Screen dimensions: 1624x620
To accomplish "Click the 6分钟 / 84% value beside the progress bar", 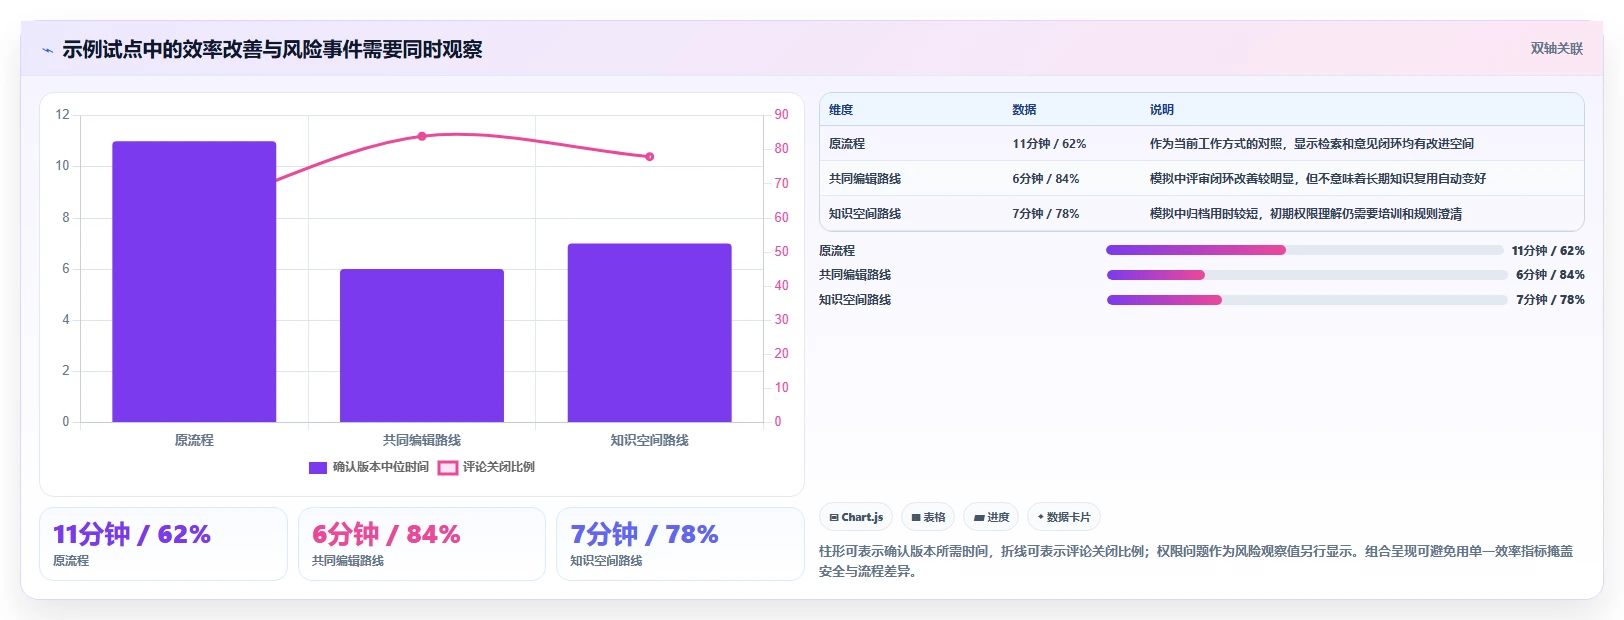I will point(1550,275).
